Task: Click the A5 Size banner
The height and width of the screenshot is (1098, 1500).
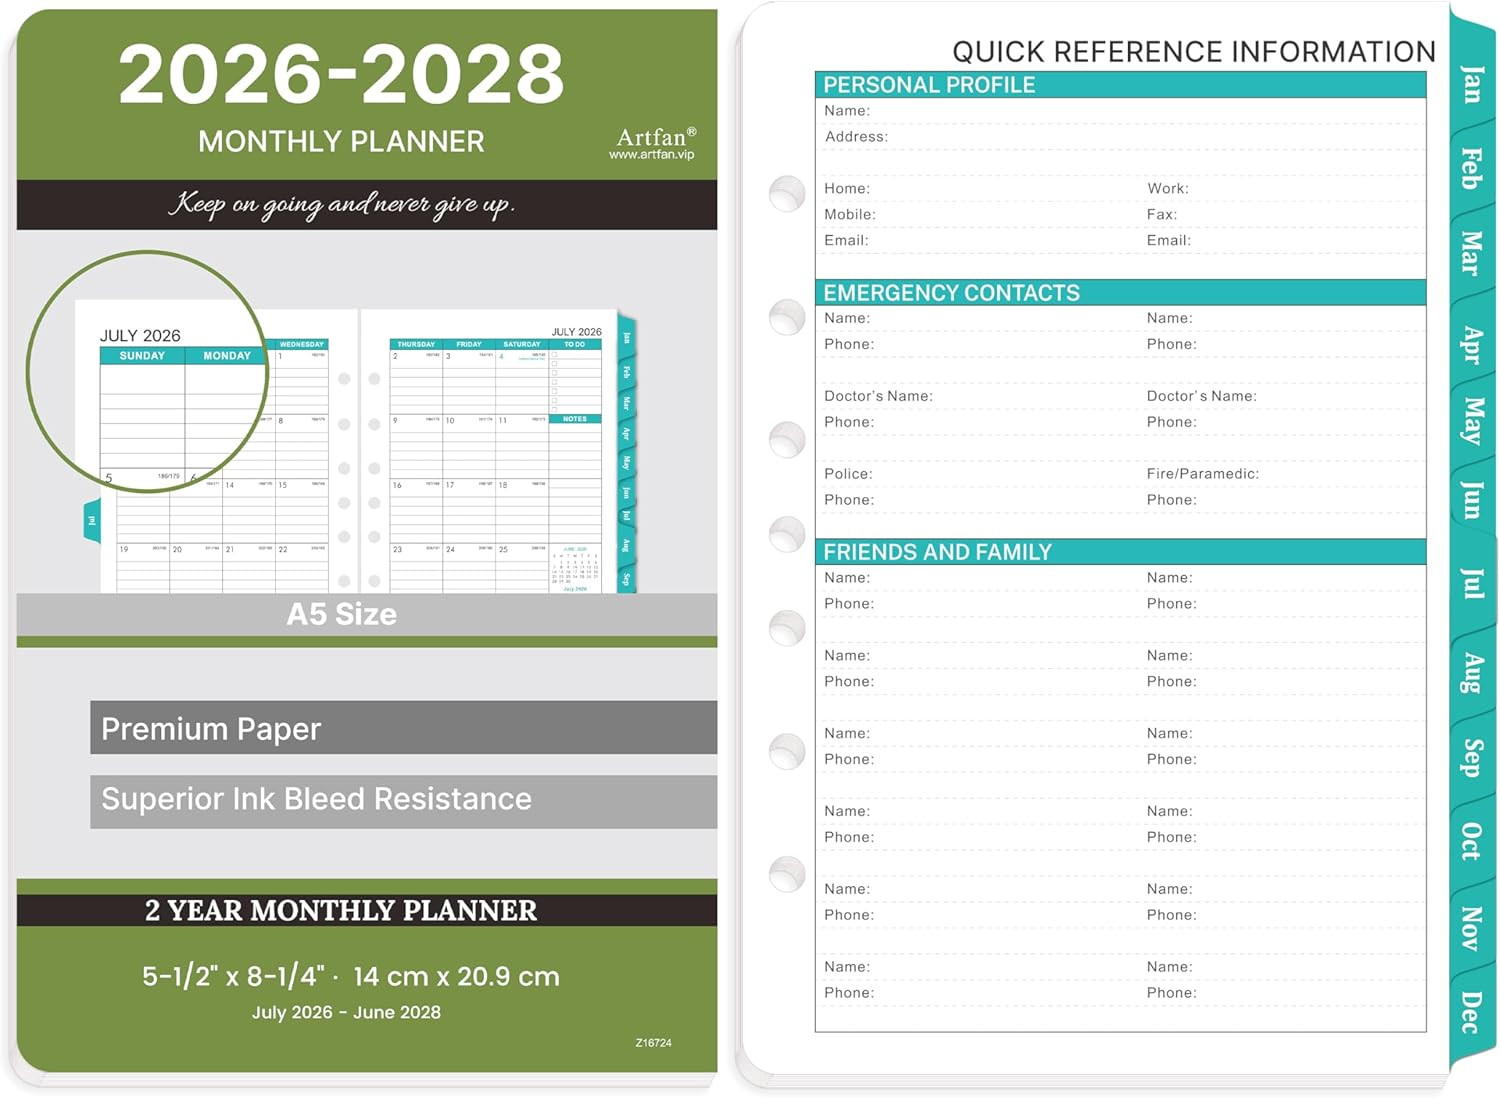Action: coord(367,614)
